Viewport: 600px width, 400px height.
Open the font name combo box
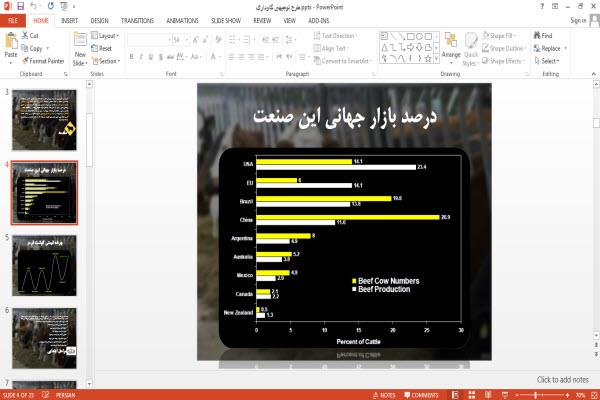click(150, 40)
